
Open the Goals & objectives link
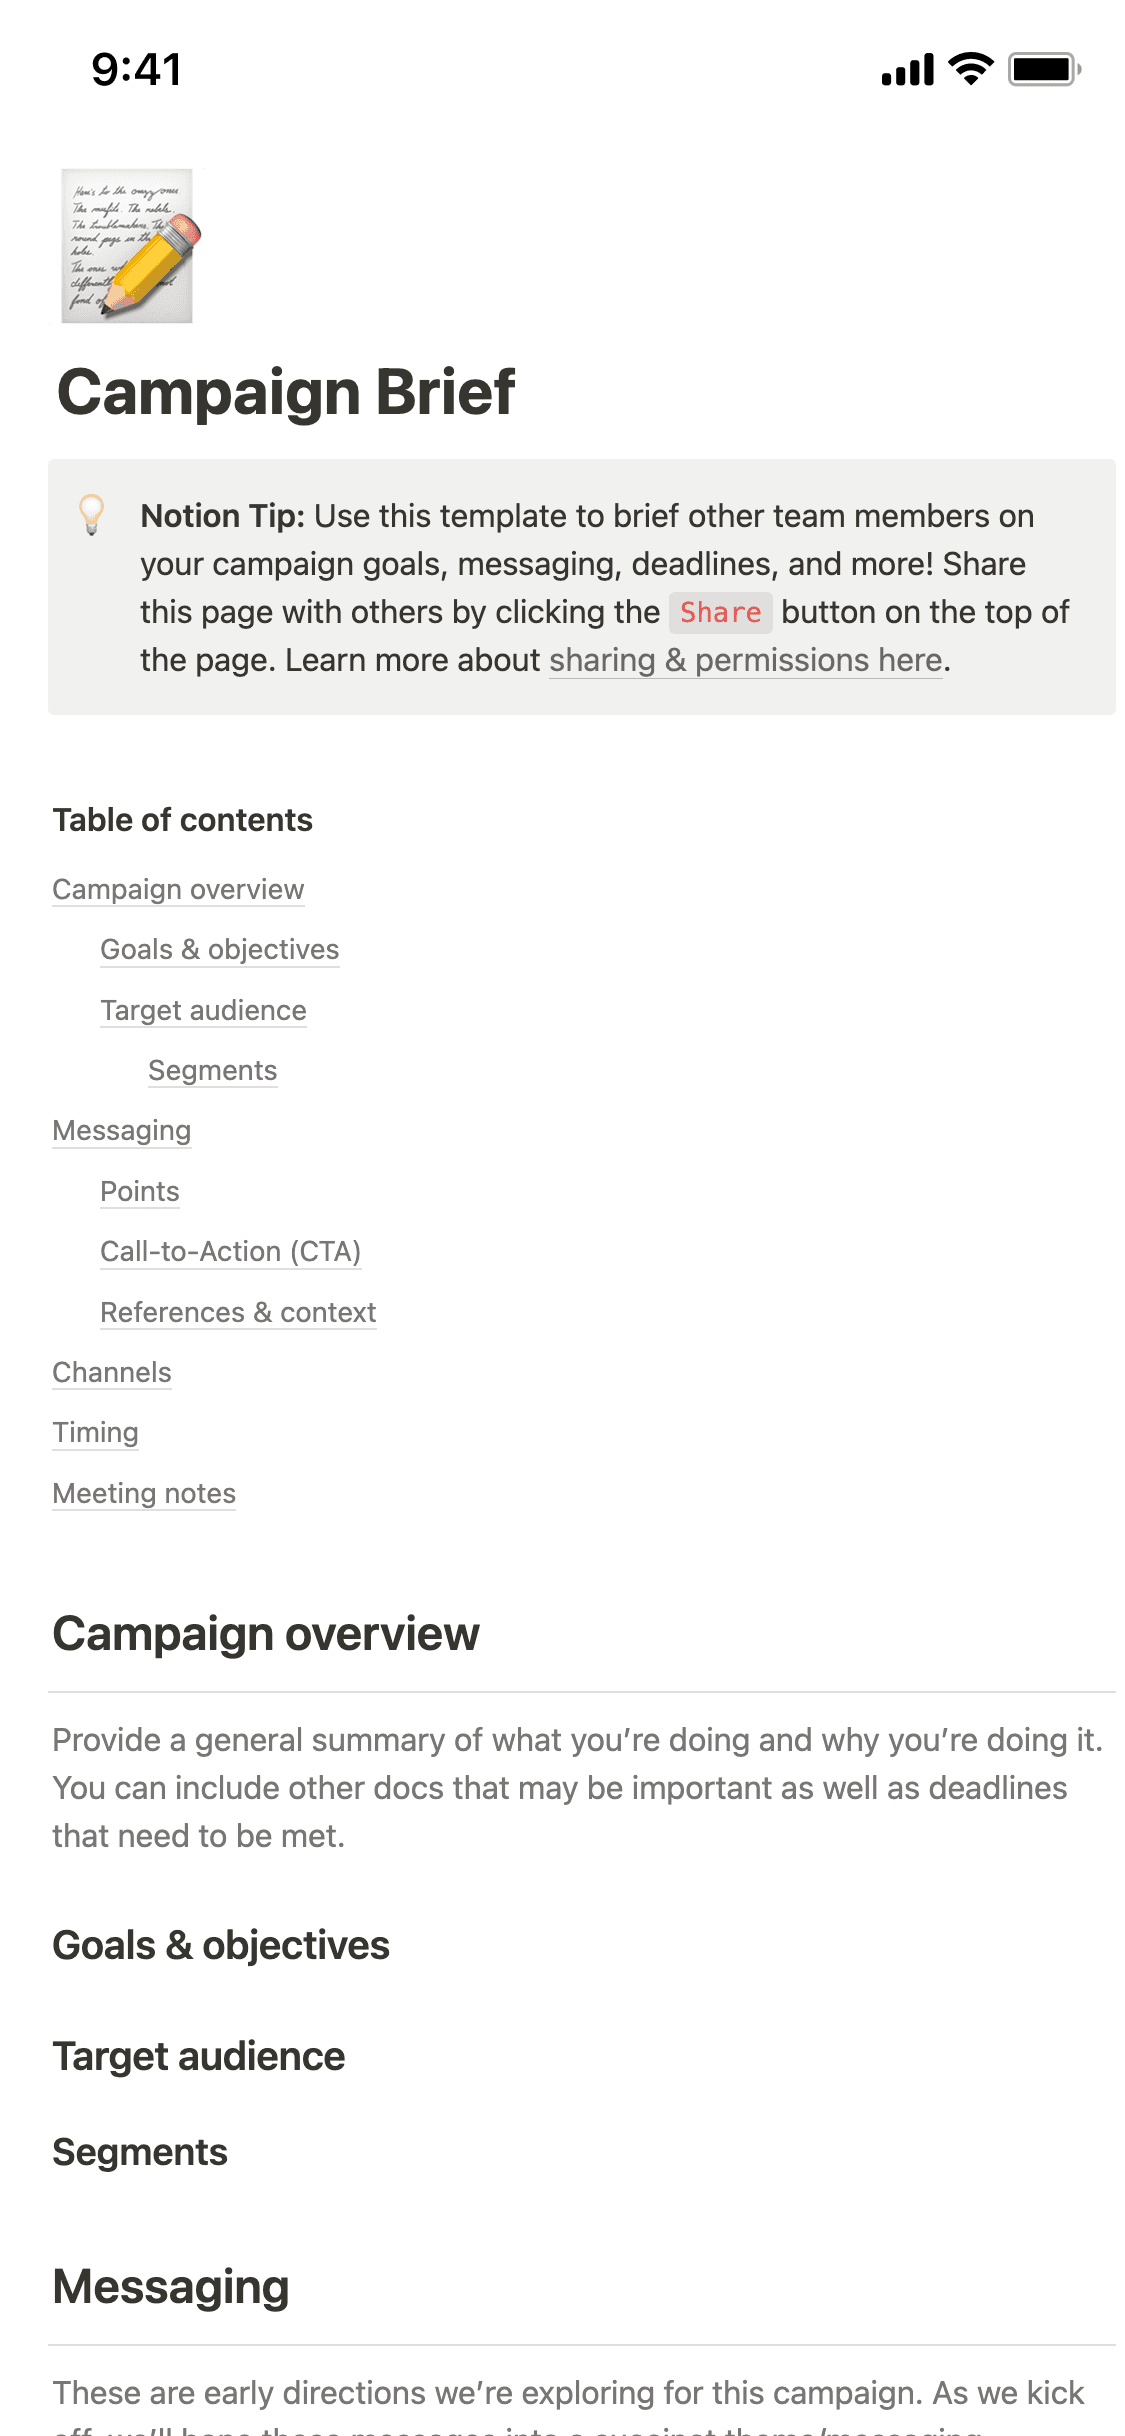[219, 950]
